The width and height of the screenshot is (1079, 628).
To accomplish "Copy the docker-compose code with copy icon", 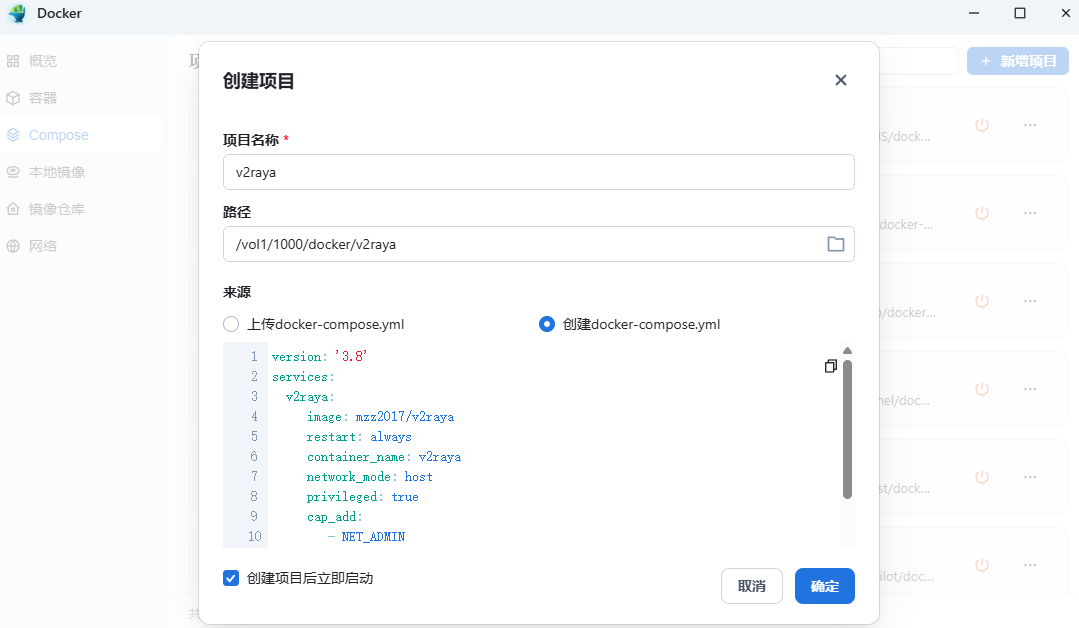I will [x=830, y=367].
